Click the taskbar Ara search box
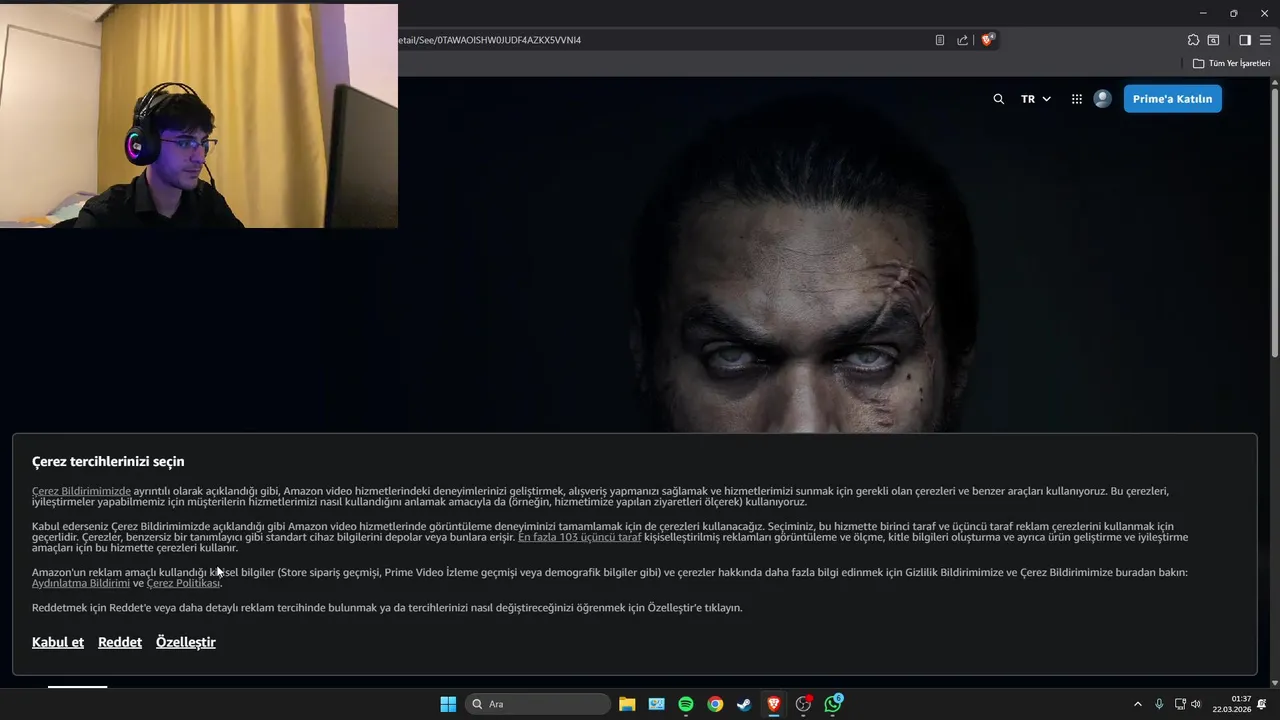The image size is (1280, 720). coord(539,704)
